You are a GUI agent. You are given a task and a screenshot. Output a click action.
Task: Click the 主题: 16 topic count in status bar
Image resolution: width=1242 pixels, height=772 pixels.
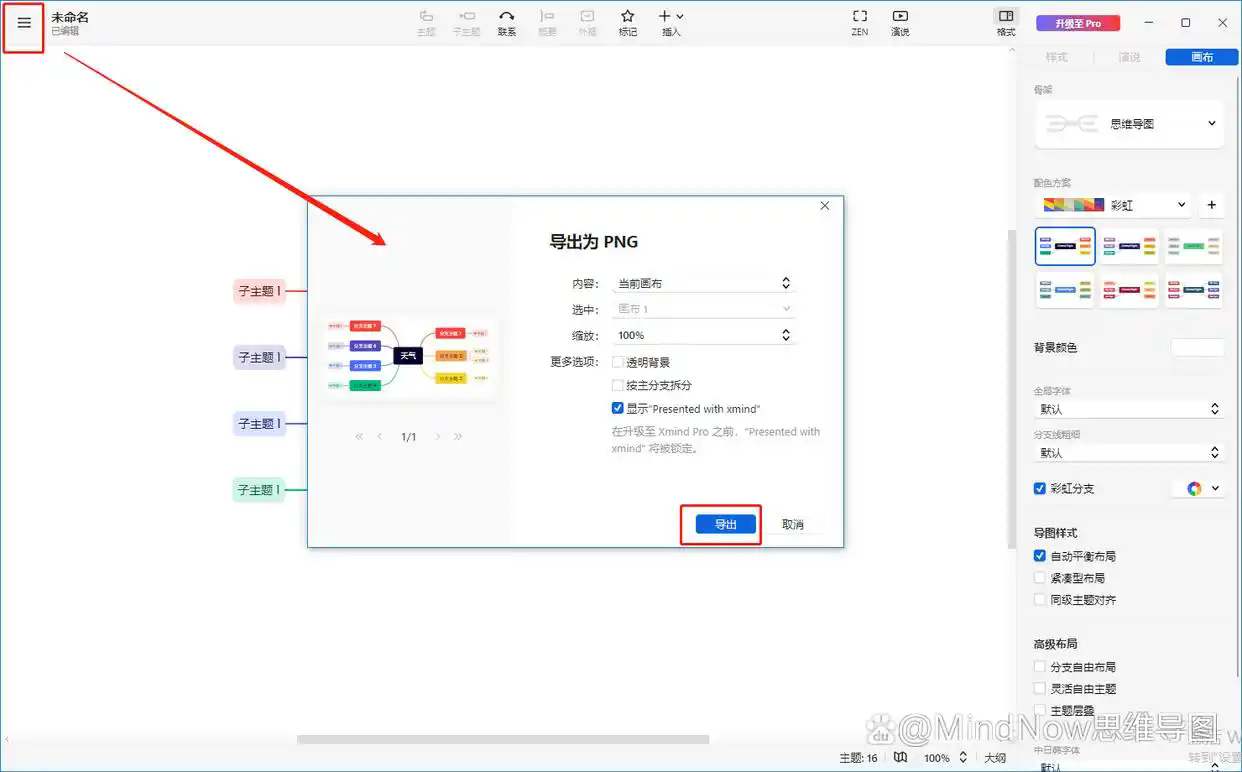[858, 758]
